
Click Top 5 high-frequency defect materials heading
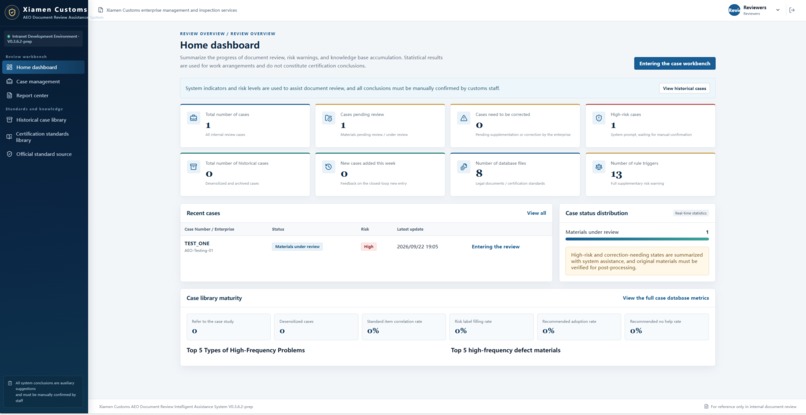(x=506, y=350)
